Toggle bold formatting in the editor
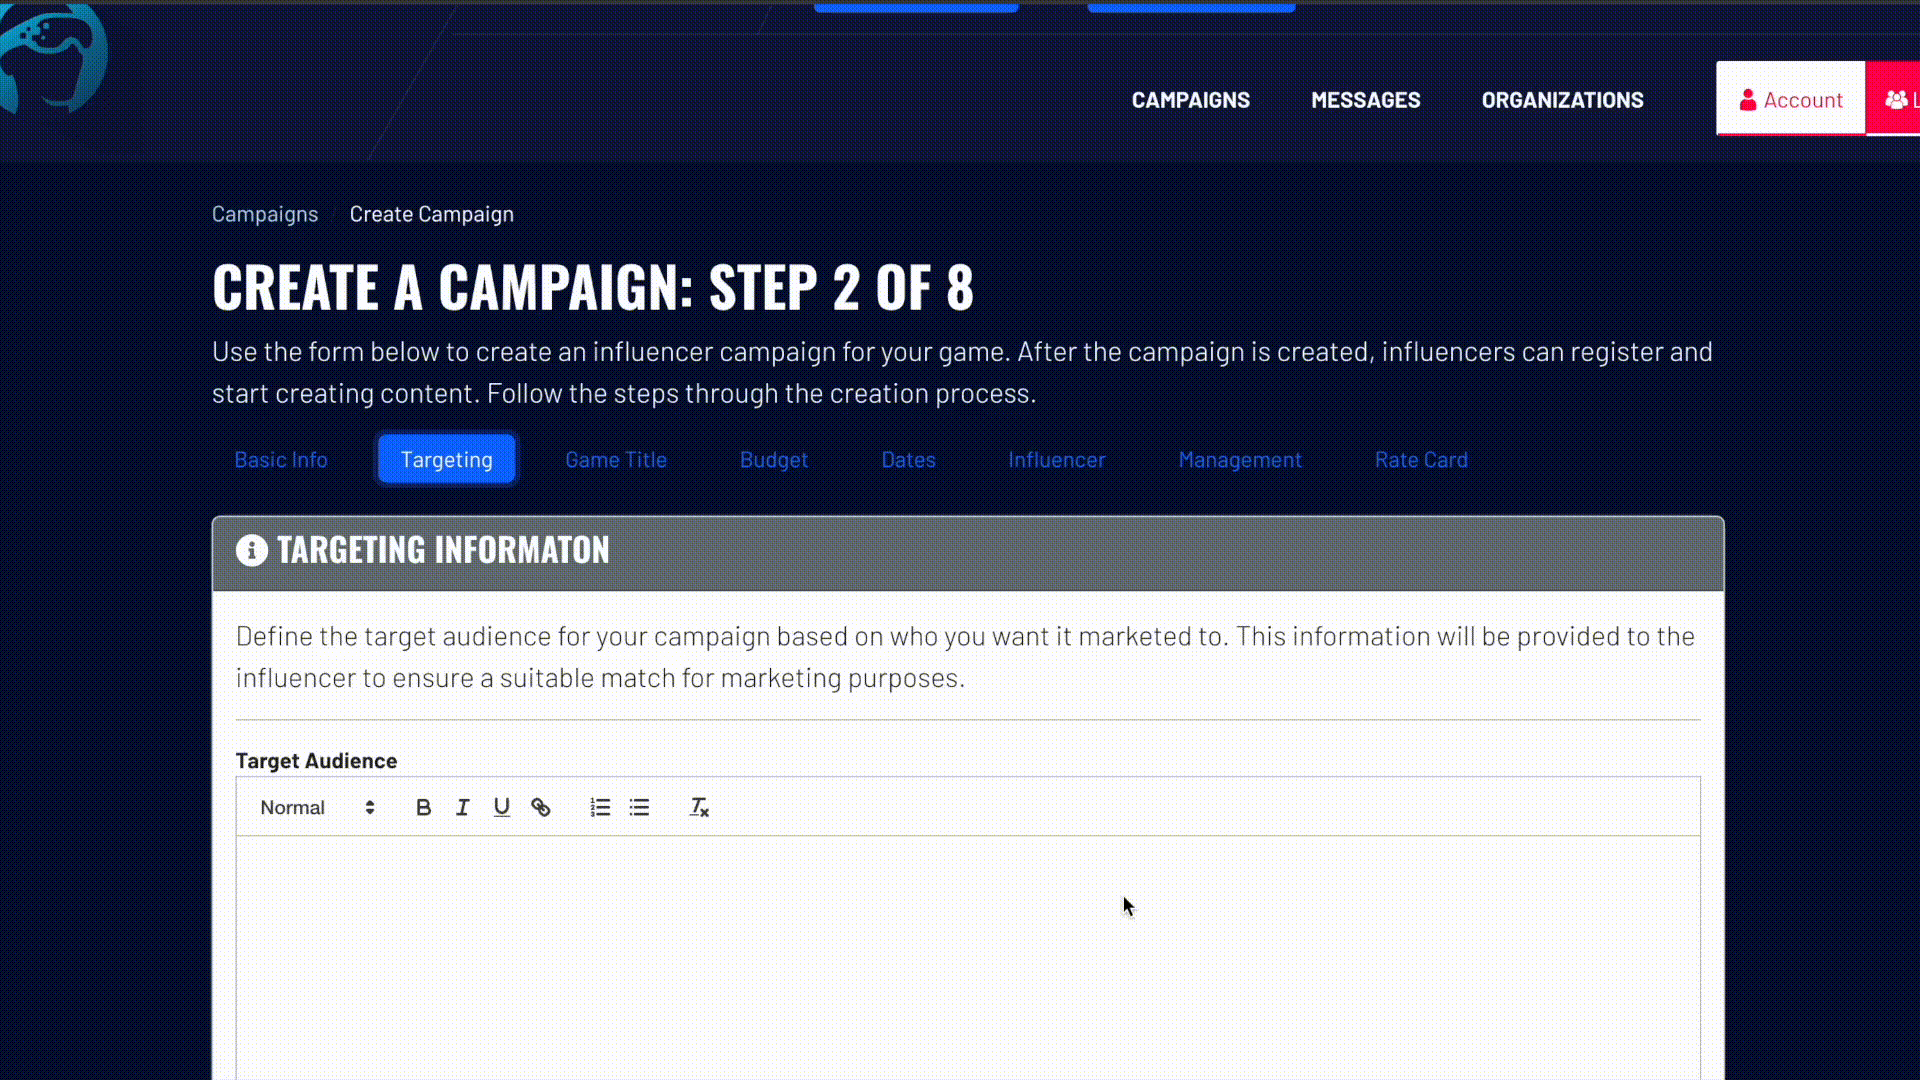This screenshot has width=1920, height=1080. click(423, 807)
